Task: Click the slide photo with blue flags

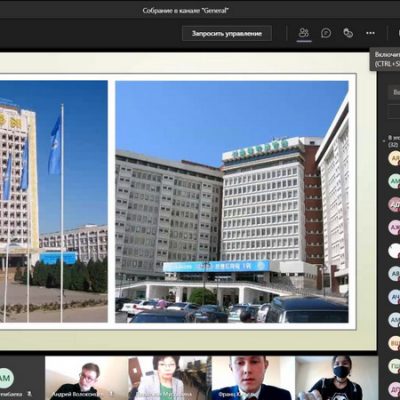Action: pyautogui.click(x=54, y=201)
